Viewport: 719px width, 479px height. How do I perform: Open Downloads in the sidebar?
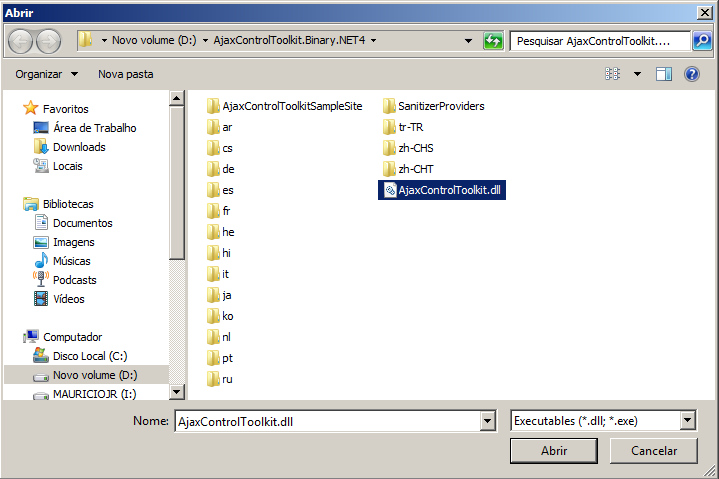tap(69, 147)
